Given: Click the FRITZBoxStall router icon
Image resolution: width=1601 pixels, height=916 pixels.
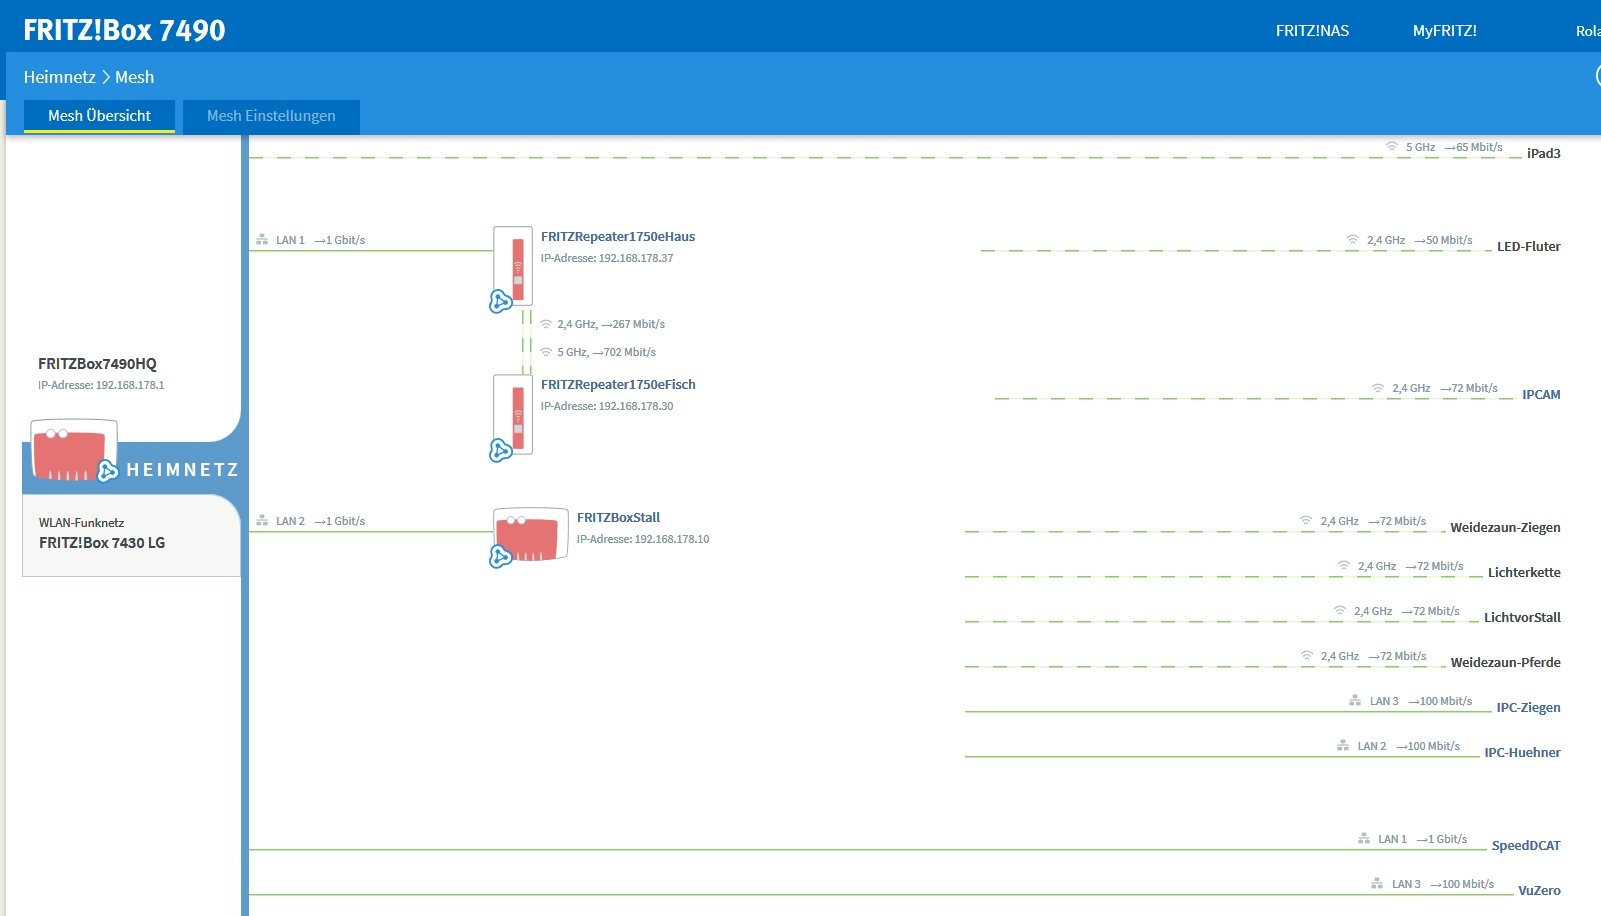Looking at the screenshot, I should click(531, 535).
